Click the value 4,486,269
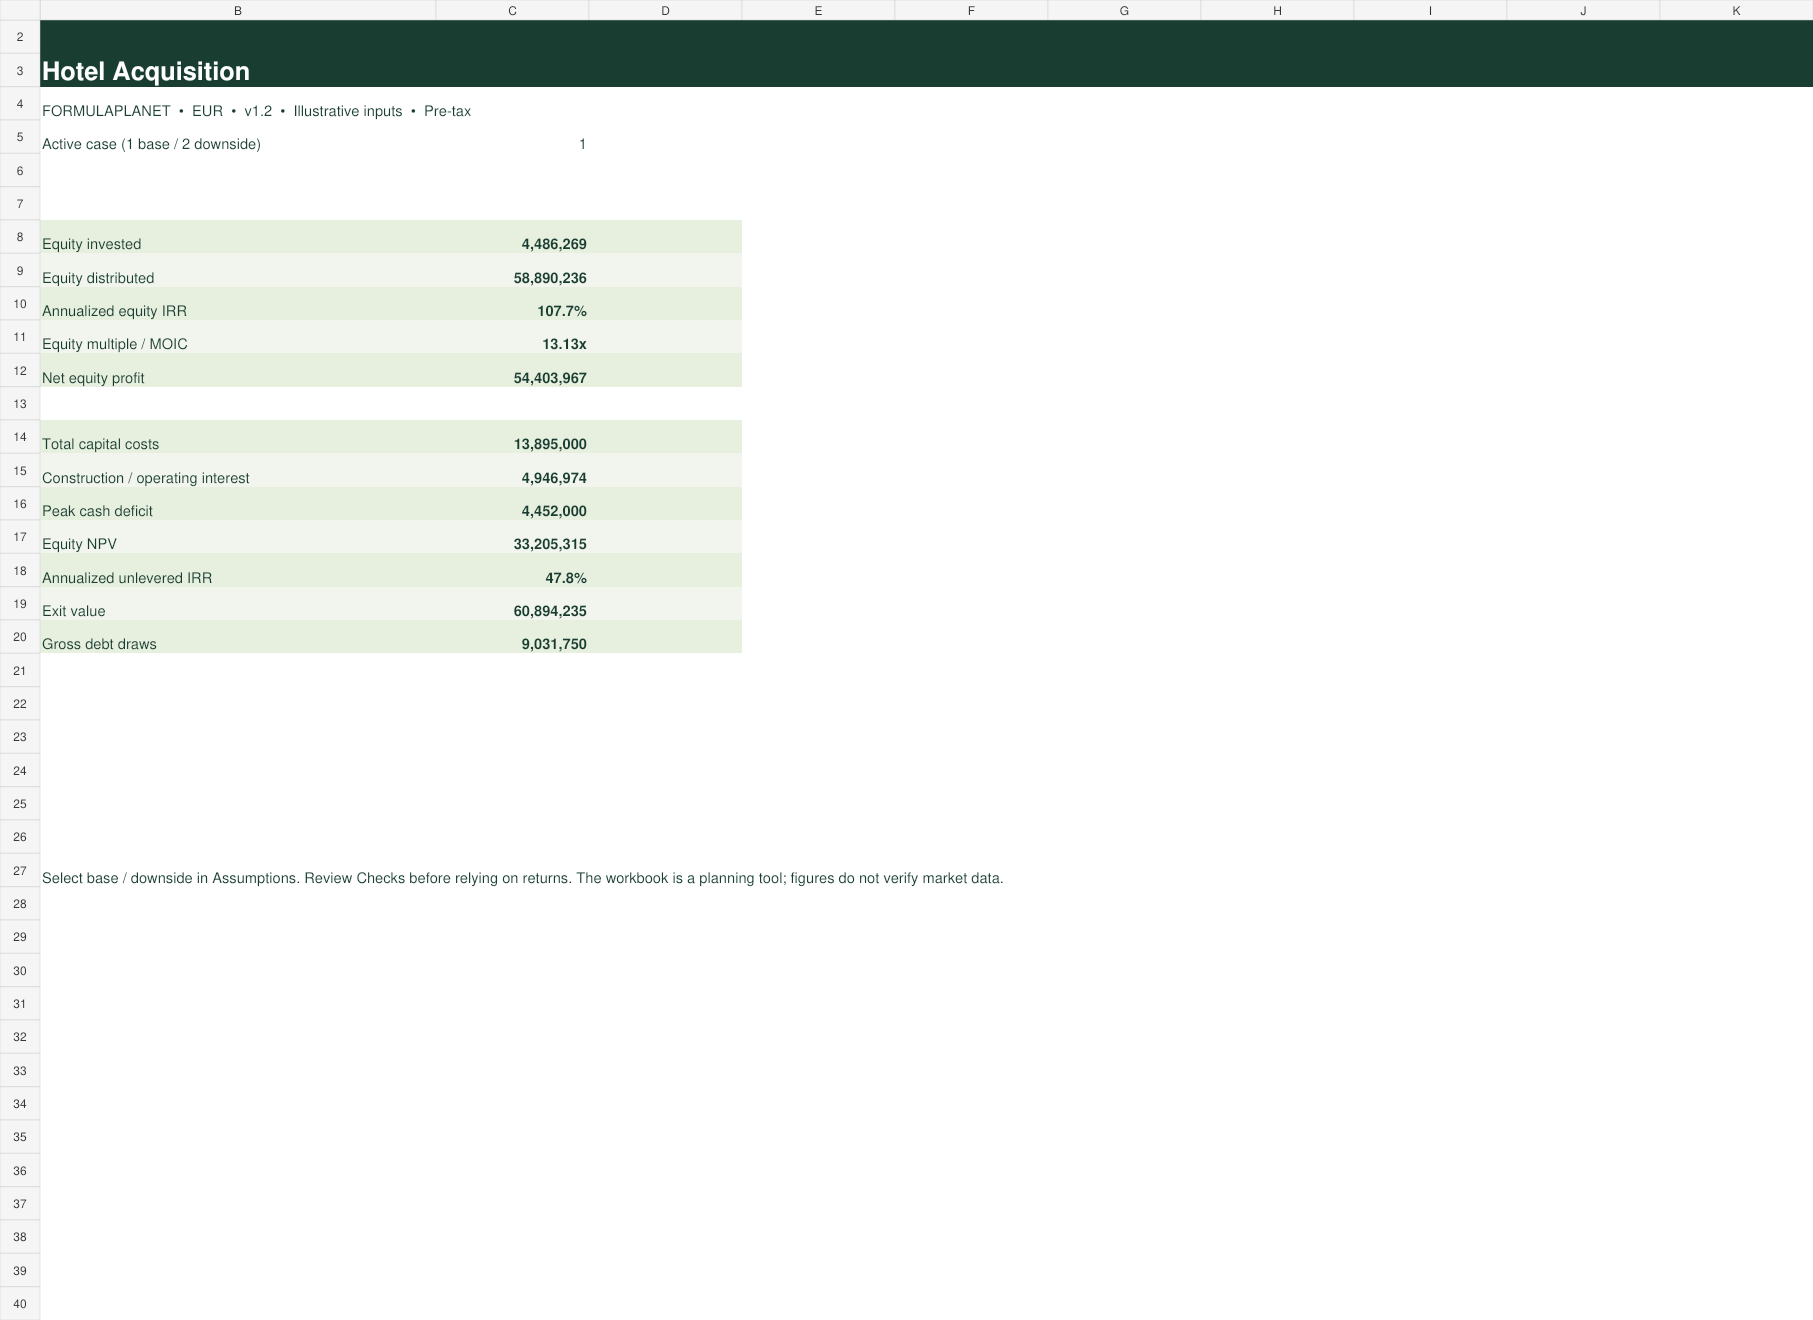 coord(554,244)
